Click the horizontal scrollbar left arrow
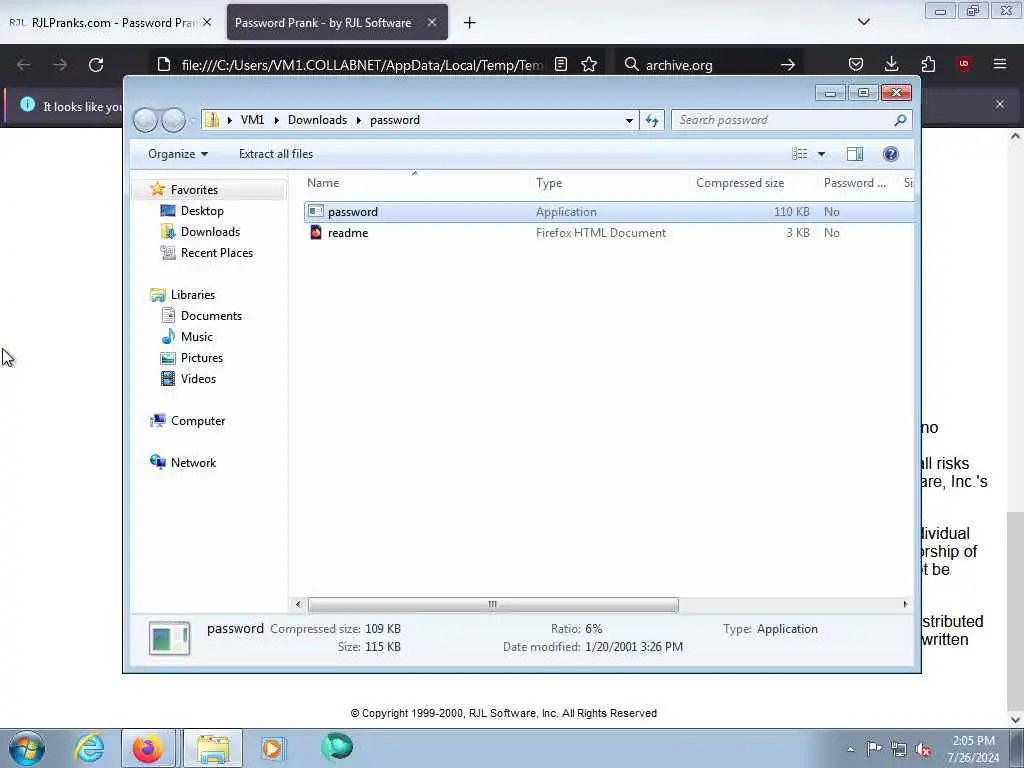Viewport: 1024px width, 768px height. [x=298, y=605]
